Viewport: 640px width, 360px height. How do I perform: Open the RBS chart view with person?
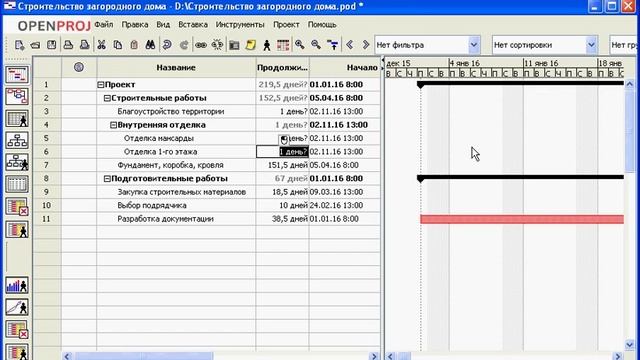pos(17,162)
